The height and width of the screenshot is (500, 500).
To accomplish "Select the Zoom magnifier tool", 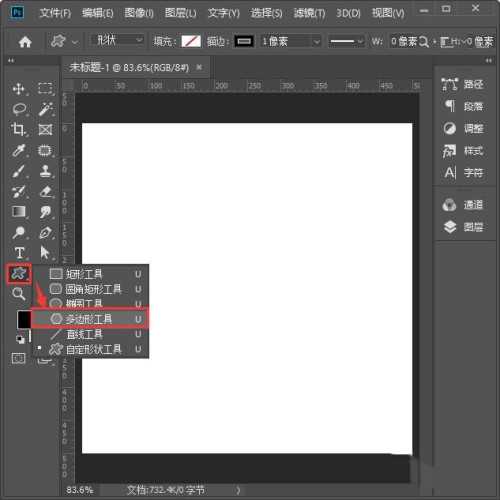I will pyautogui.click(x=19, y=294).
